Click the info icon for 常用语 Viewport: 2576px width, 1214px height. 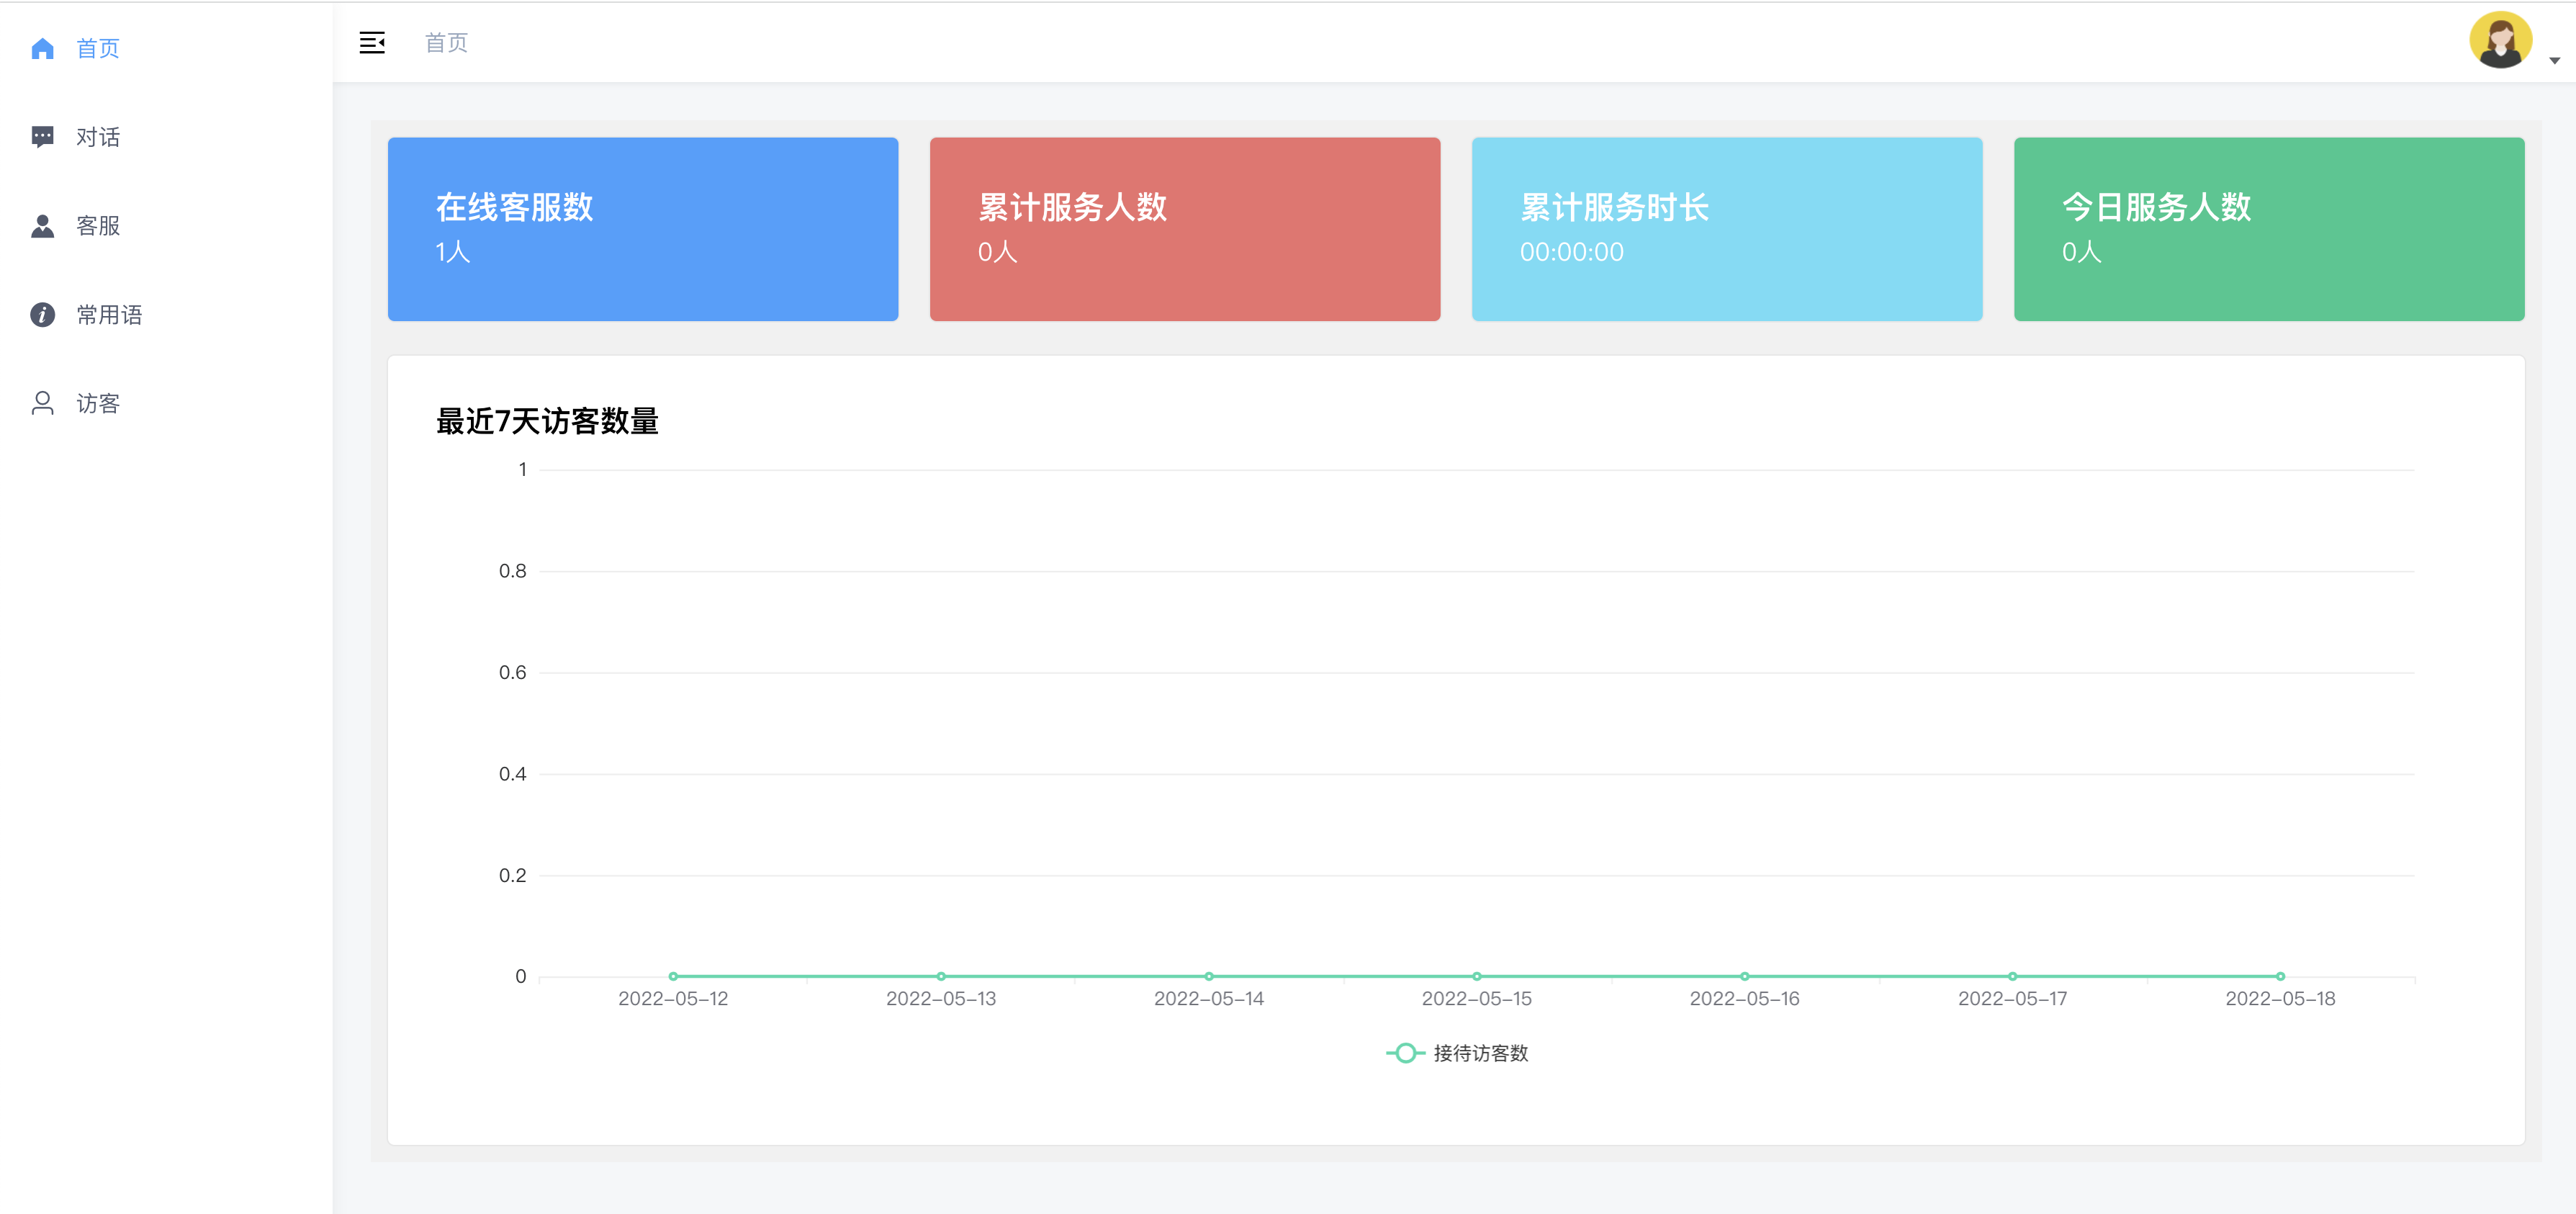coord(42,315)
